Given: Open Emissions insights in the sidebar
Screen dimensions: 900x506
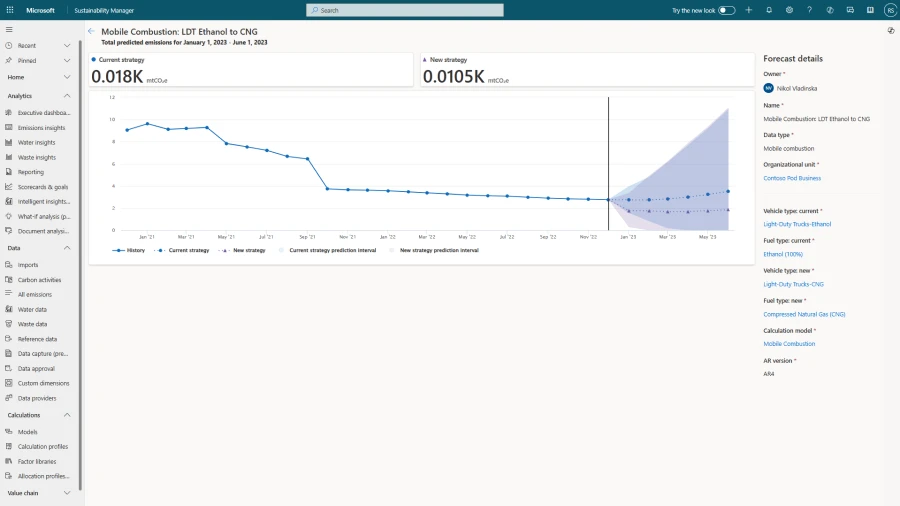Looking at the screenshot, I should [41, 128].
